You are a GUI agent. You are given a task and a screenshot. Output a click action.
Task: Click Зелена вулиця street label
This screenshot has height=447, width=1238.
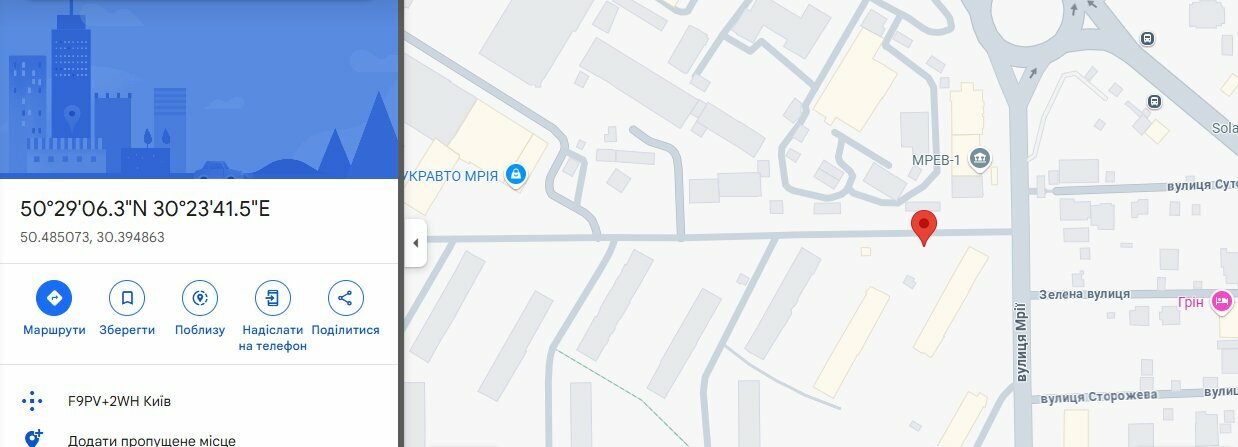(x=1085, y=294)
